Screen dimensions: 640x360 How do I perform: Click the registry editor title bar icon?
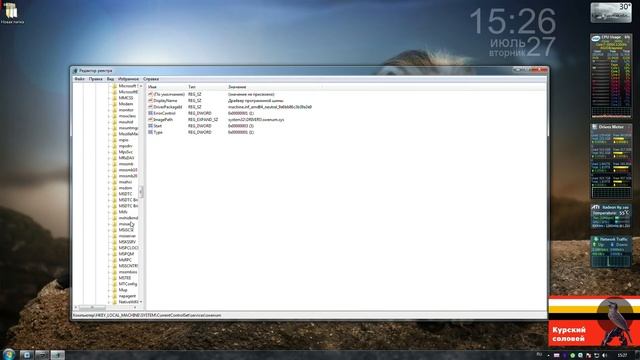pyautogui.click(x=75, y=71)
